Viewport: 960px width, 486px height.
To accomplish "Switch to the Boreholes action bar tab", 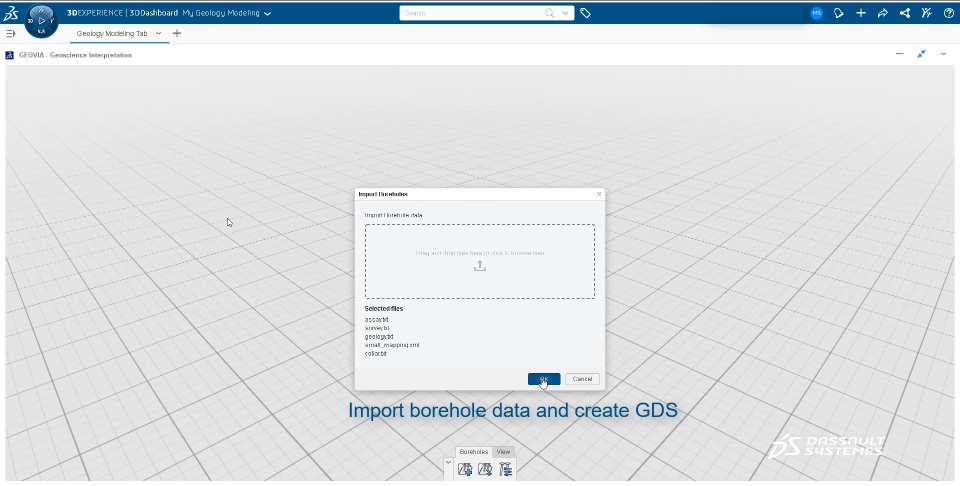I will tap(474, 452).
